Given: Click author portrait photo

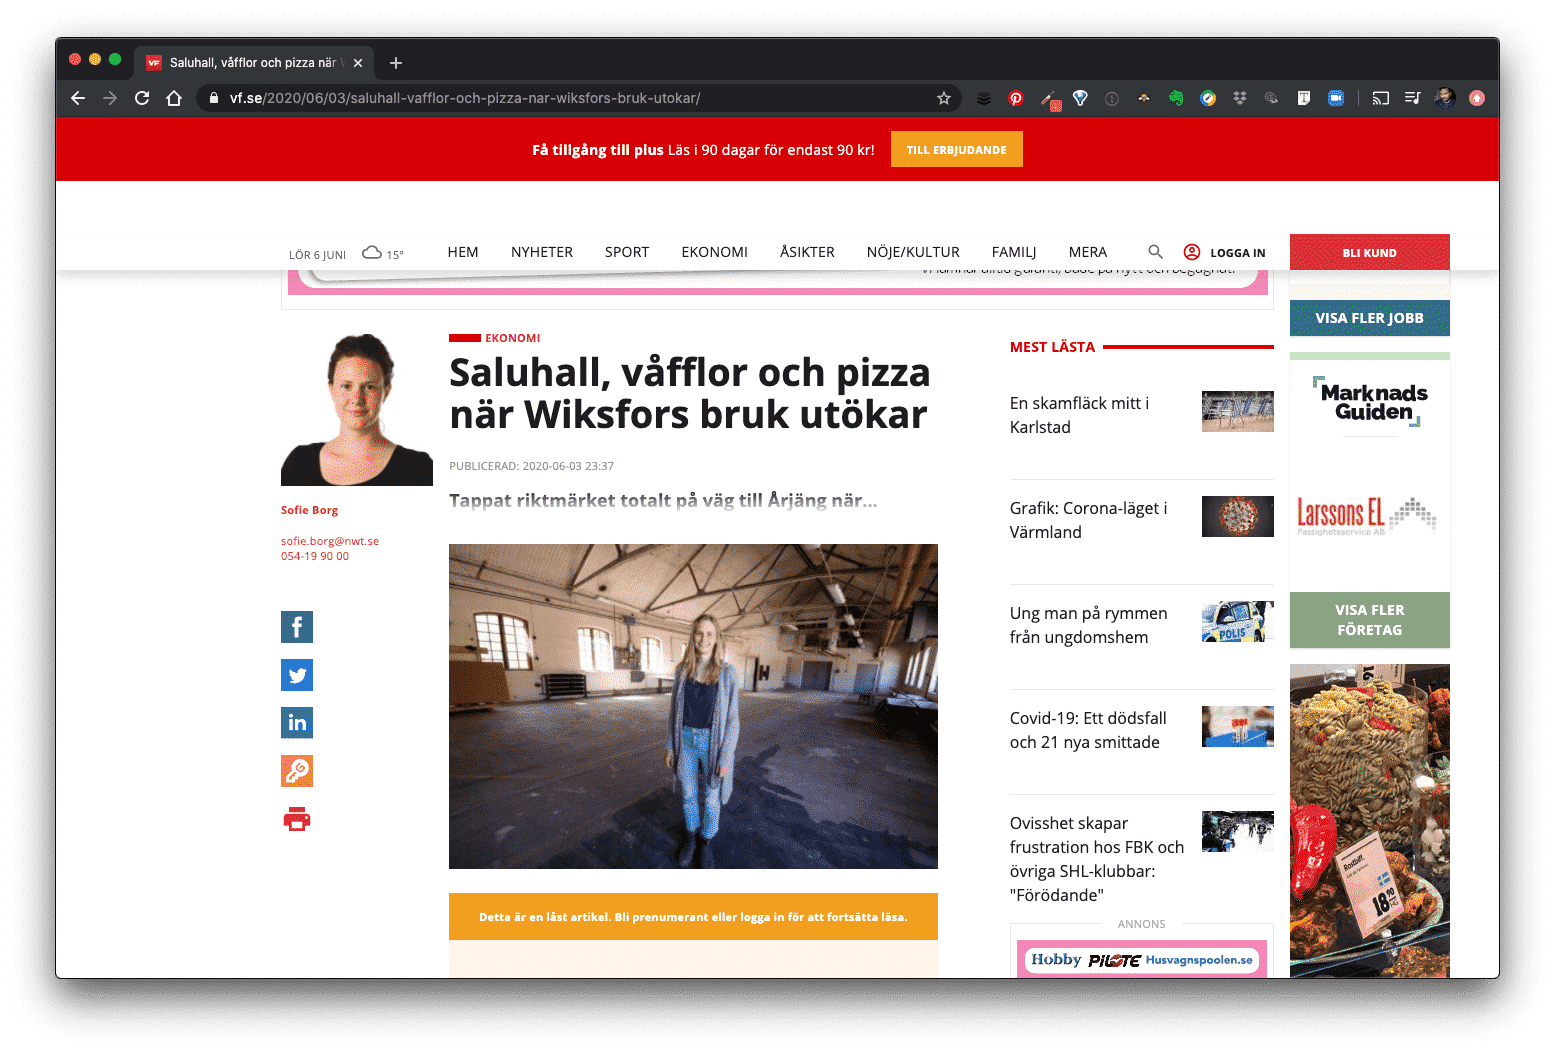Looking at the screenshot, I should tap(357, 410).
